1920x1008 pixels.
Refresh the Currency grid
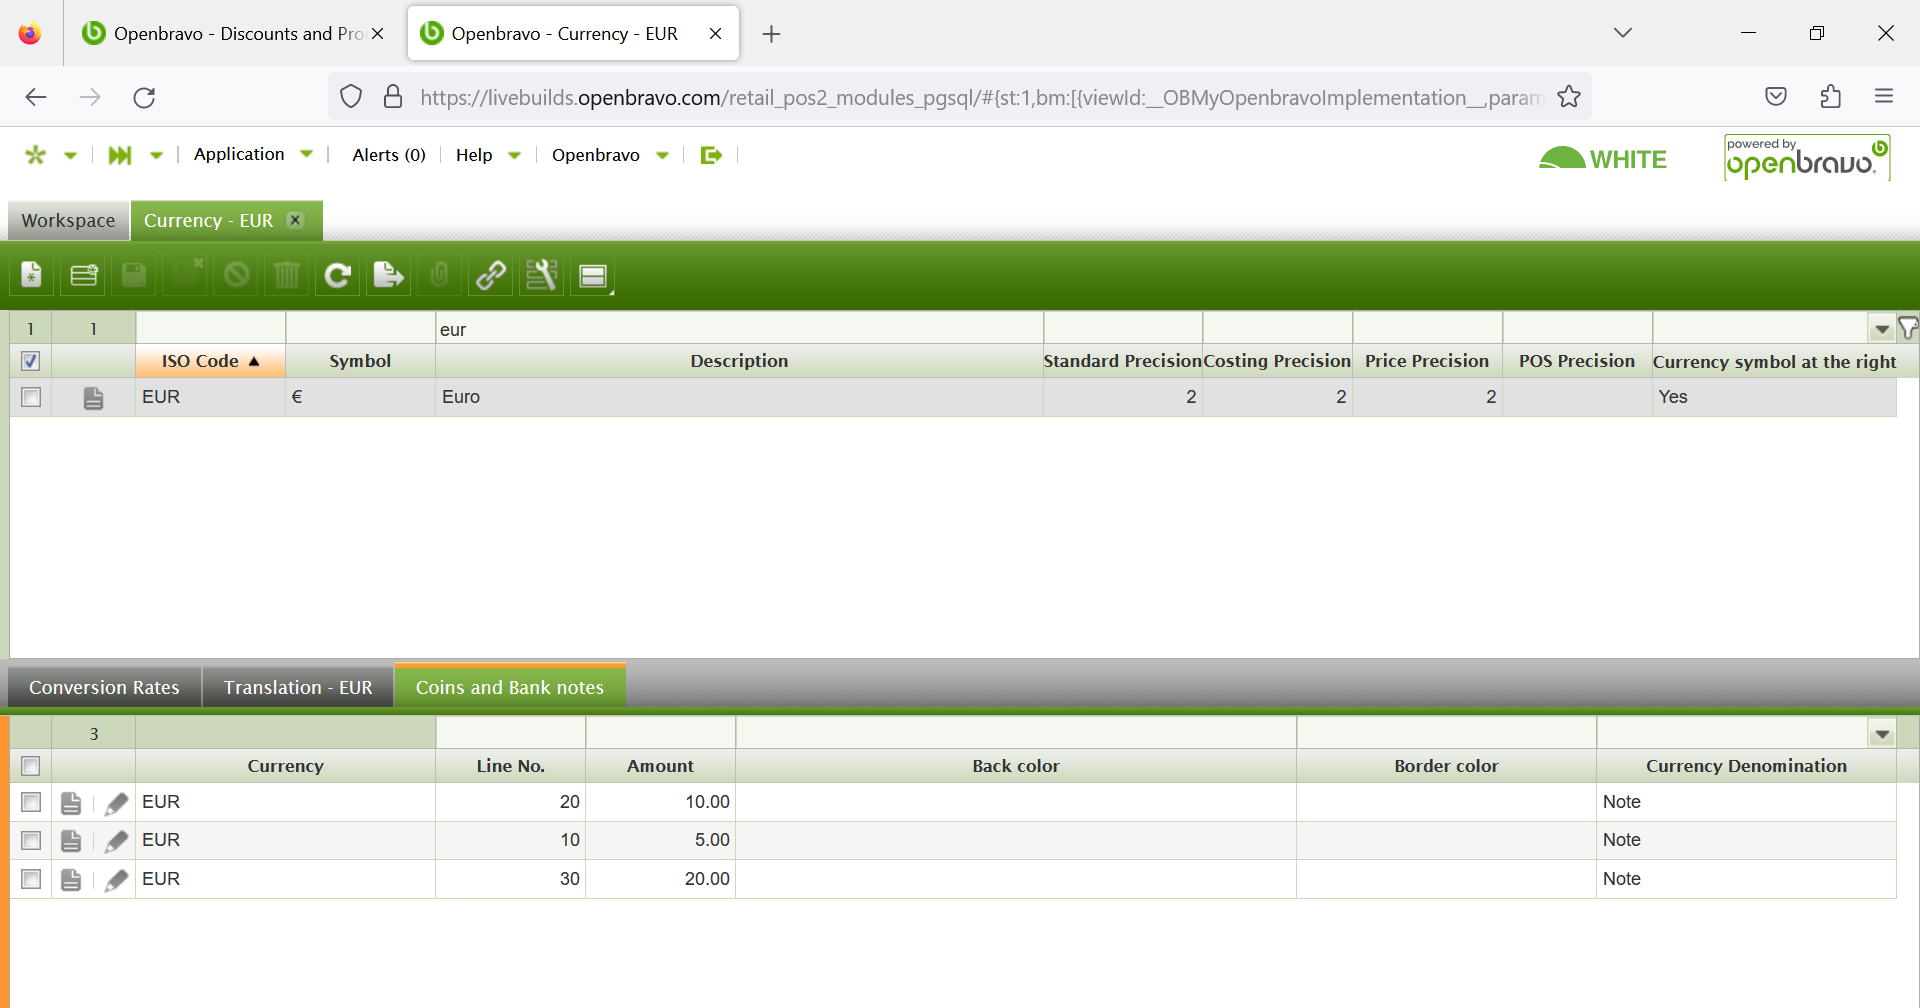[338, 275]
